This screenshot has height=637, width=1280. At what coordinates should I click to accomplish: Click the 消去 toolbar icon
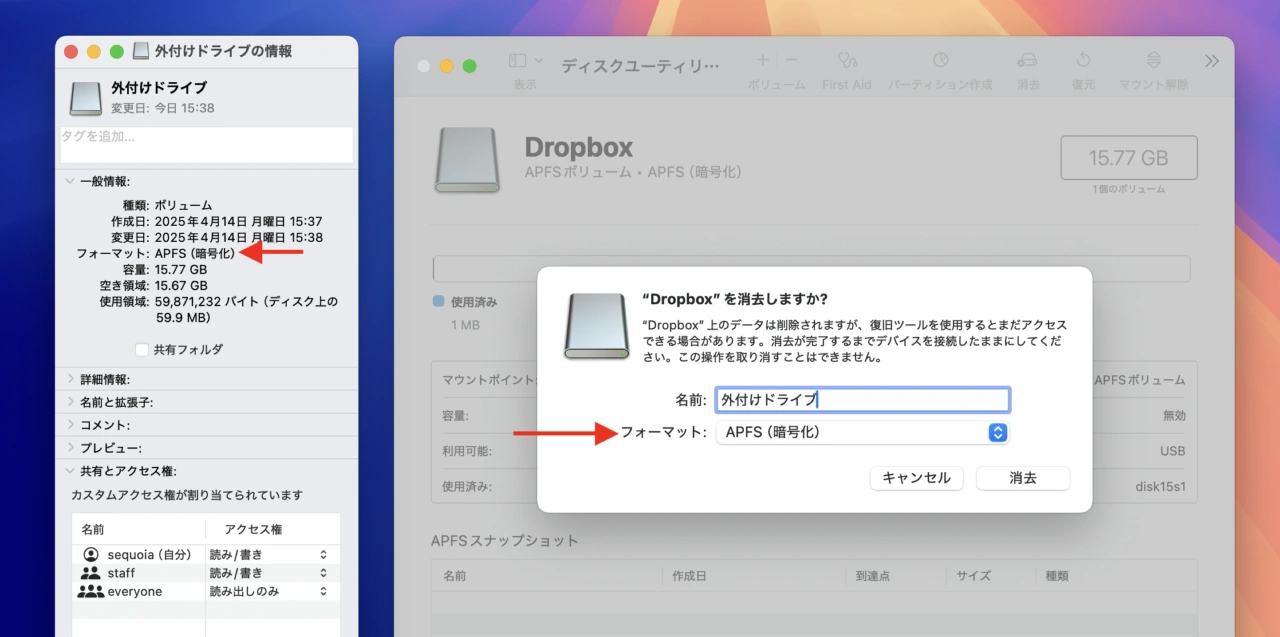[x=1027, y=61]
